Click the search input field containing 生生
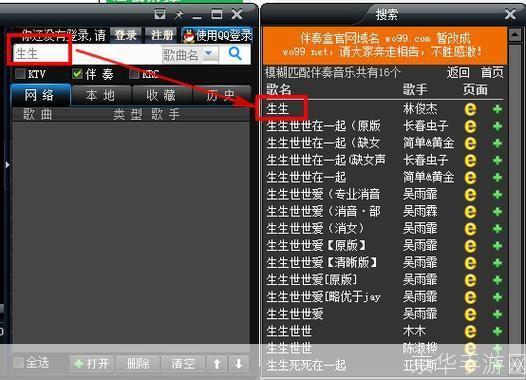 tap(87, 54)
